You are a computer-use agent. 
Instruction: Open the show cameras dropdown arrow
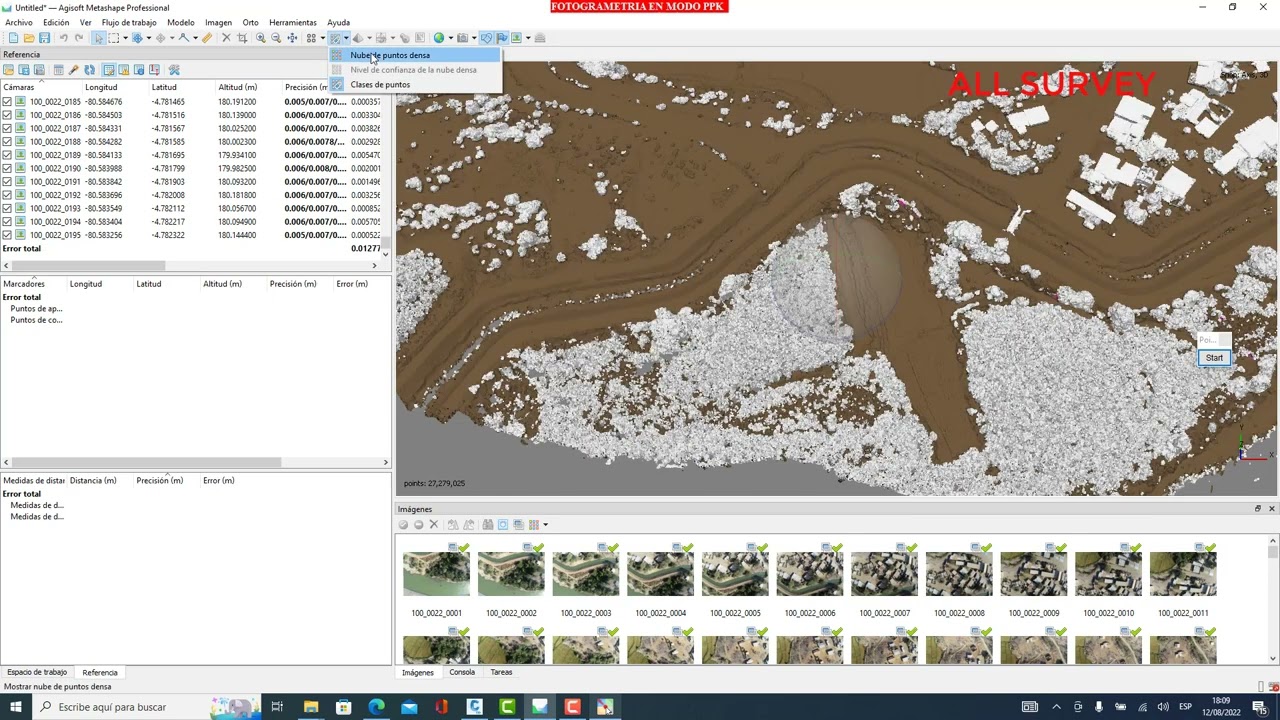474,38
